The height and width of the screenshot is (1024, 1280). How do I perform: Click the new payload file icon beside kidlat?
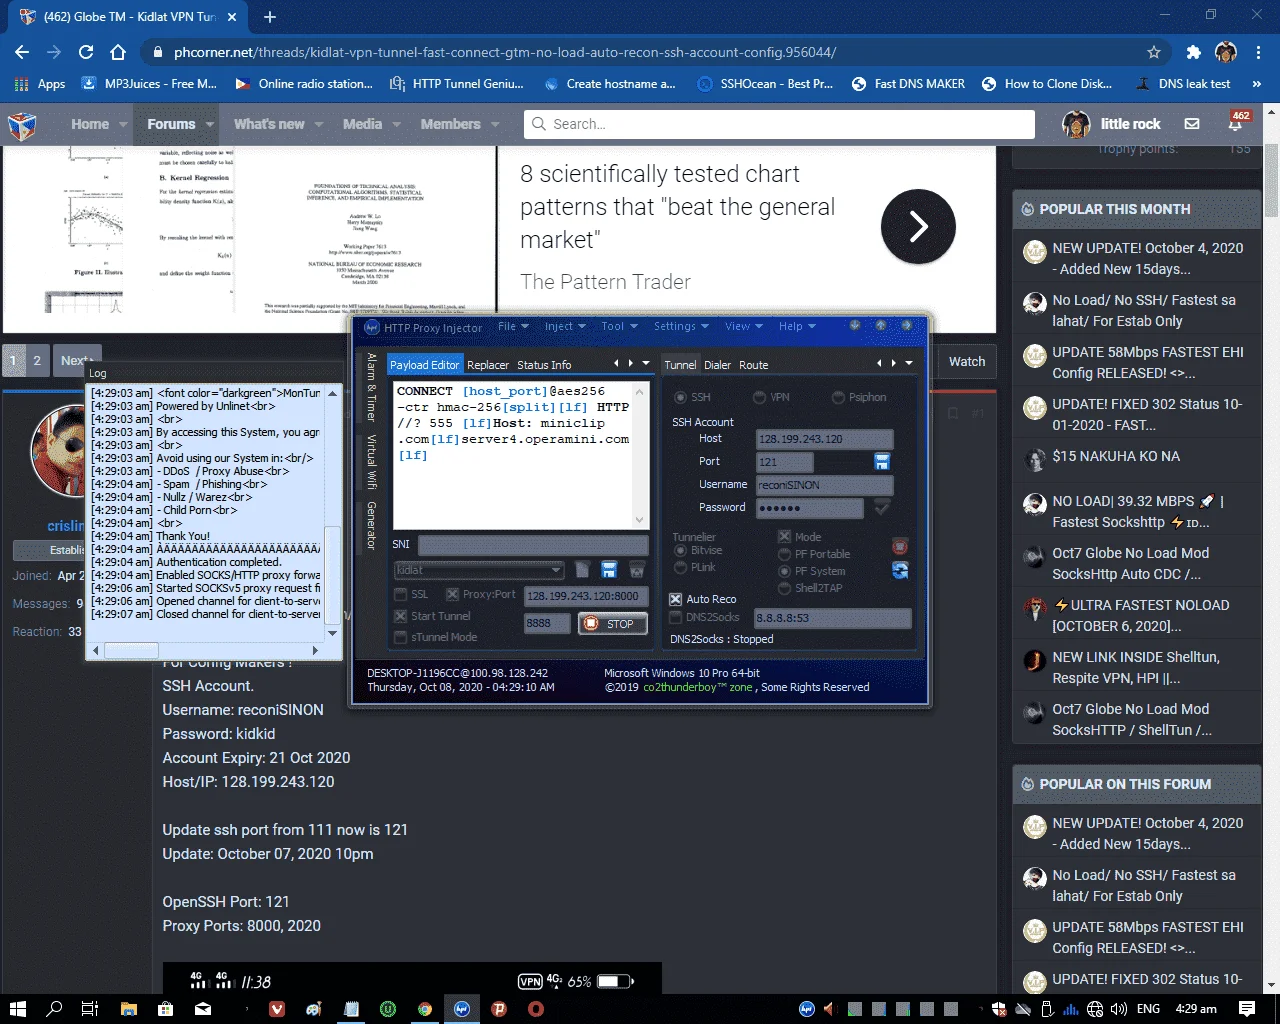(583, 570)
